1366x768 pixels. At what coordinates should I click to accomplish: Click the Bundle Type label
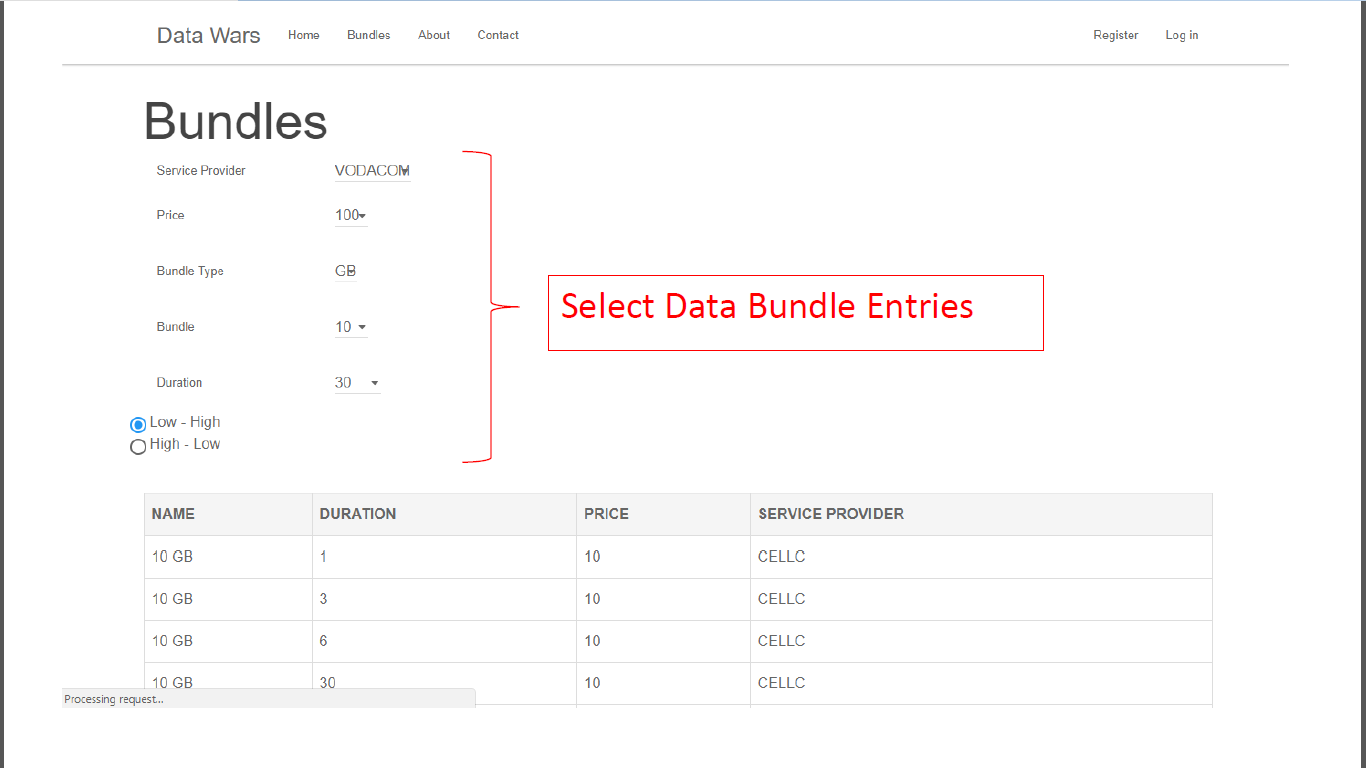pos(190,271)
